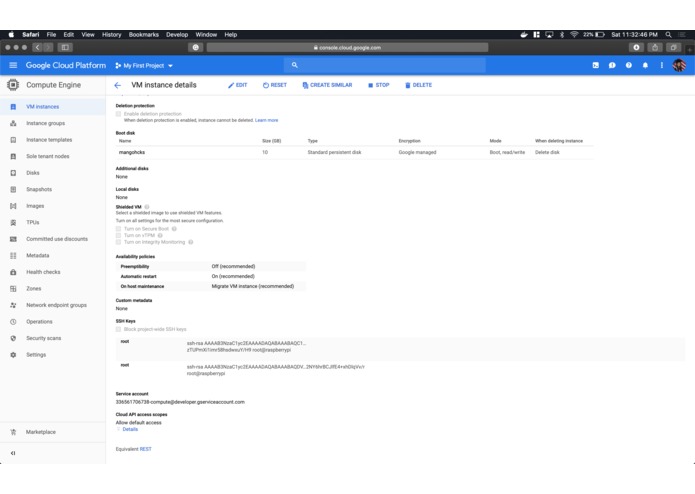Collapse the sidebar with bottom chevron
This screenshot has height=494, width=695.
[x=13, y=453]
